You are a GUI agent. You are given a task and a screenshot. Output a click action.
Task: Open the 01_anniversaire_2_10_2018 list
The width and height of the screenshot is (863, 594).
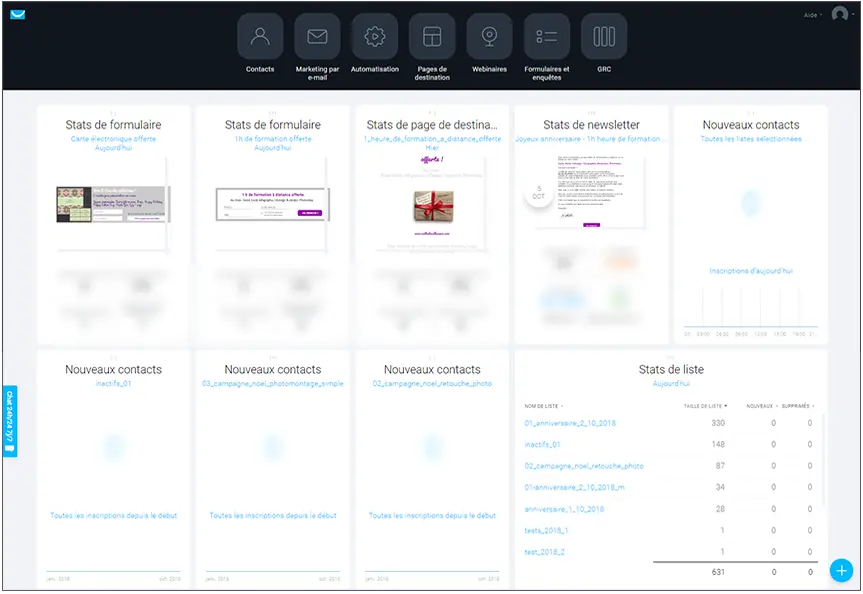coord(570,423)
